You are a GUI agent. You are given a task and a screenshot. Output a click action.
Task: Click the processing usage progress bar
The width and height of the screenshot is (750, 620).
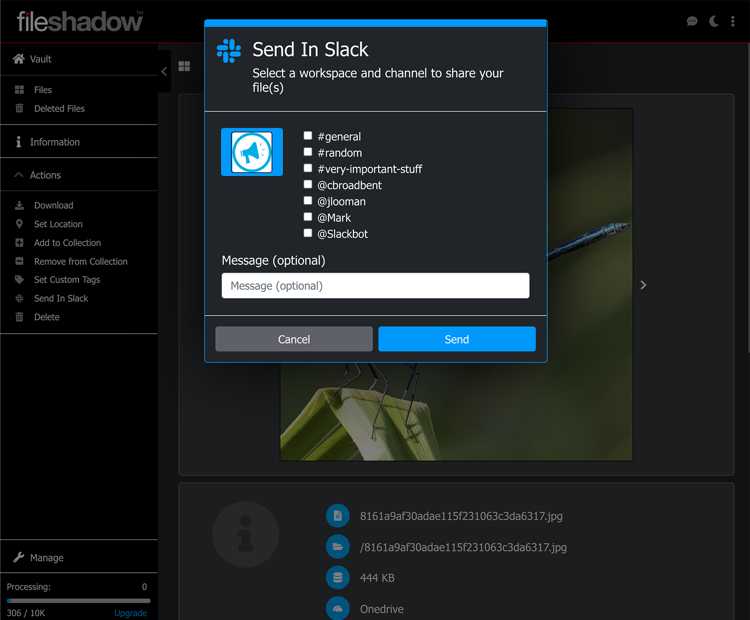point(78,600)
